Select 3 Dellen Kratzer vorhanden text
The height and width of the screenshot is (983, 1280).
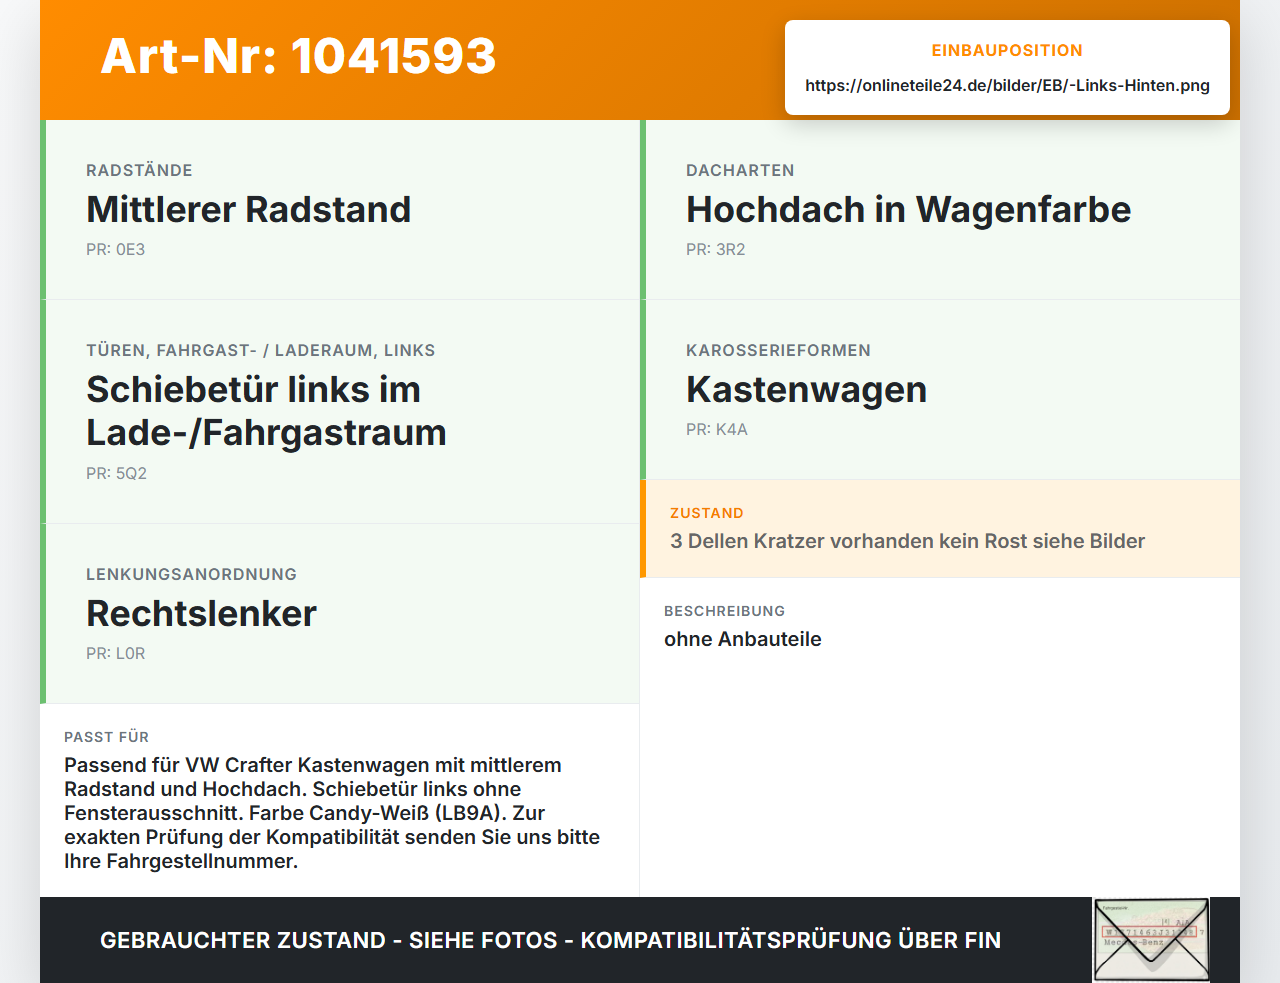pyautogui.click(x=907, y=541)
